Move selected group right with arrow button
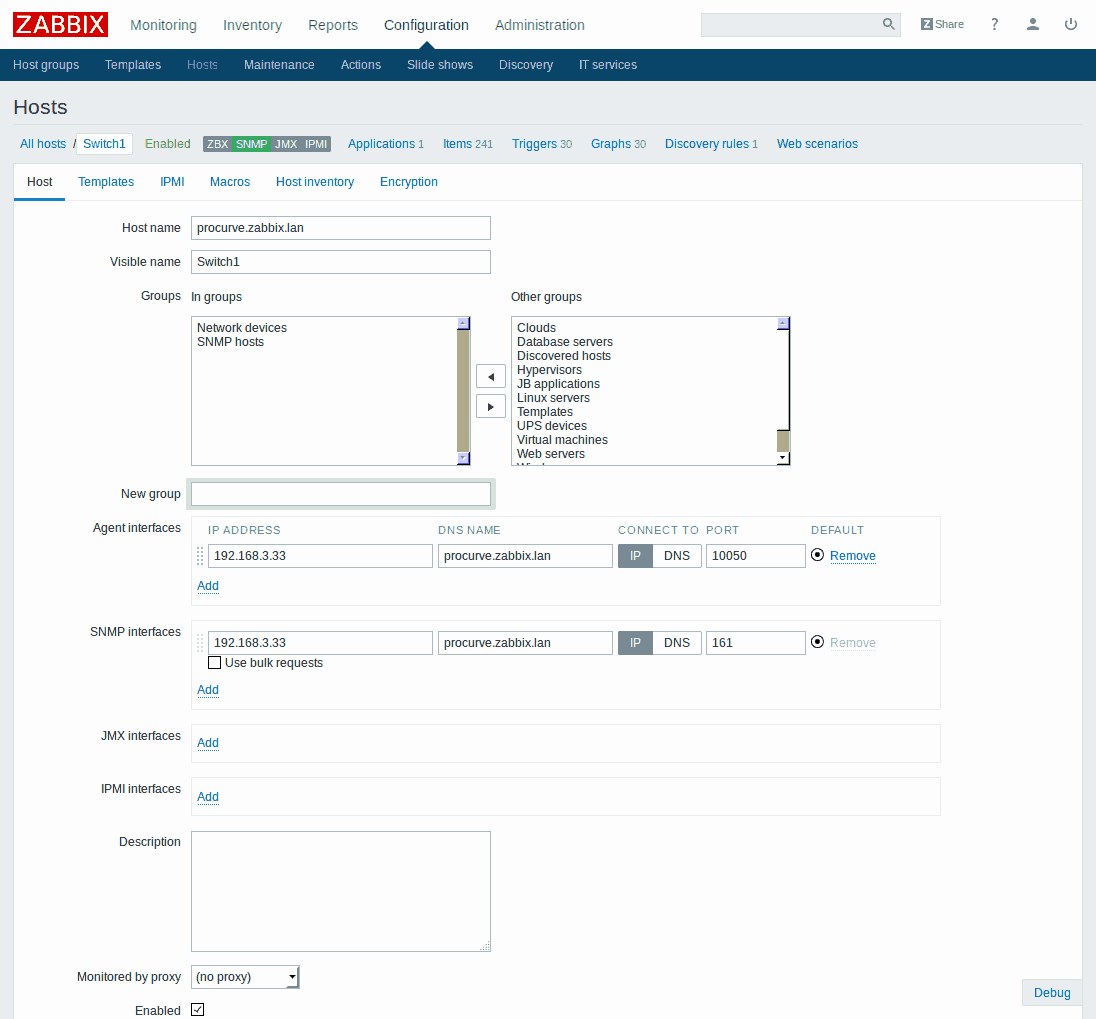The image size is (1096, 1019). pos(490,406)
